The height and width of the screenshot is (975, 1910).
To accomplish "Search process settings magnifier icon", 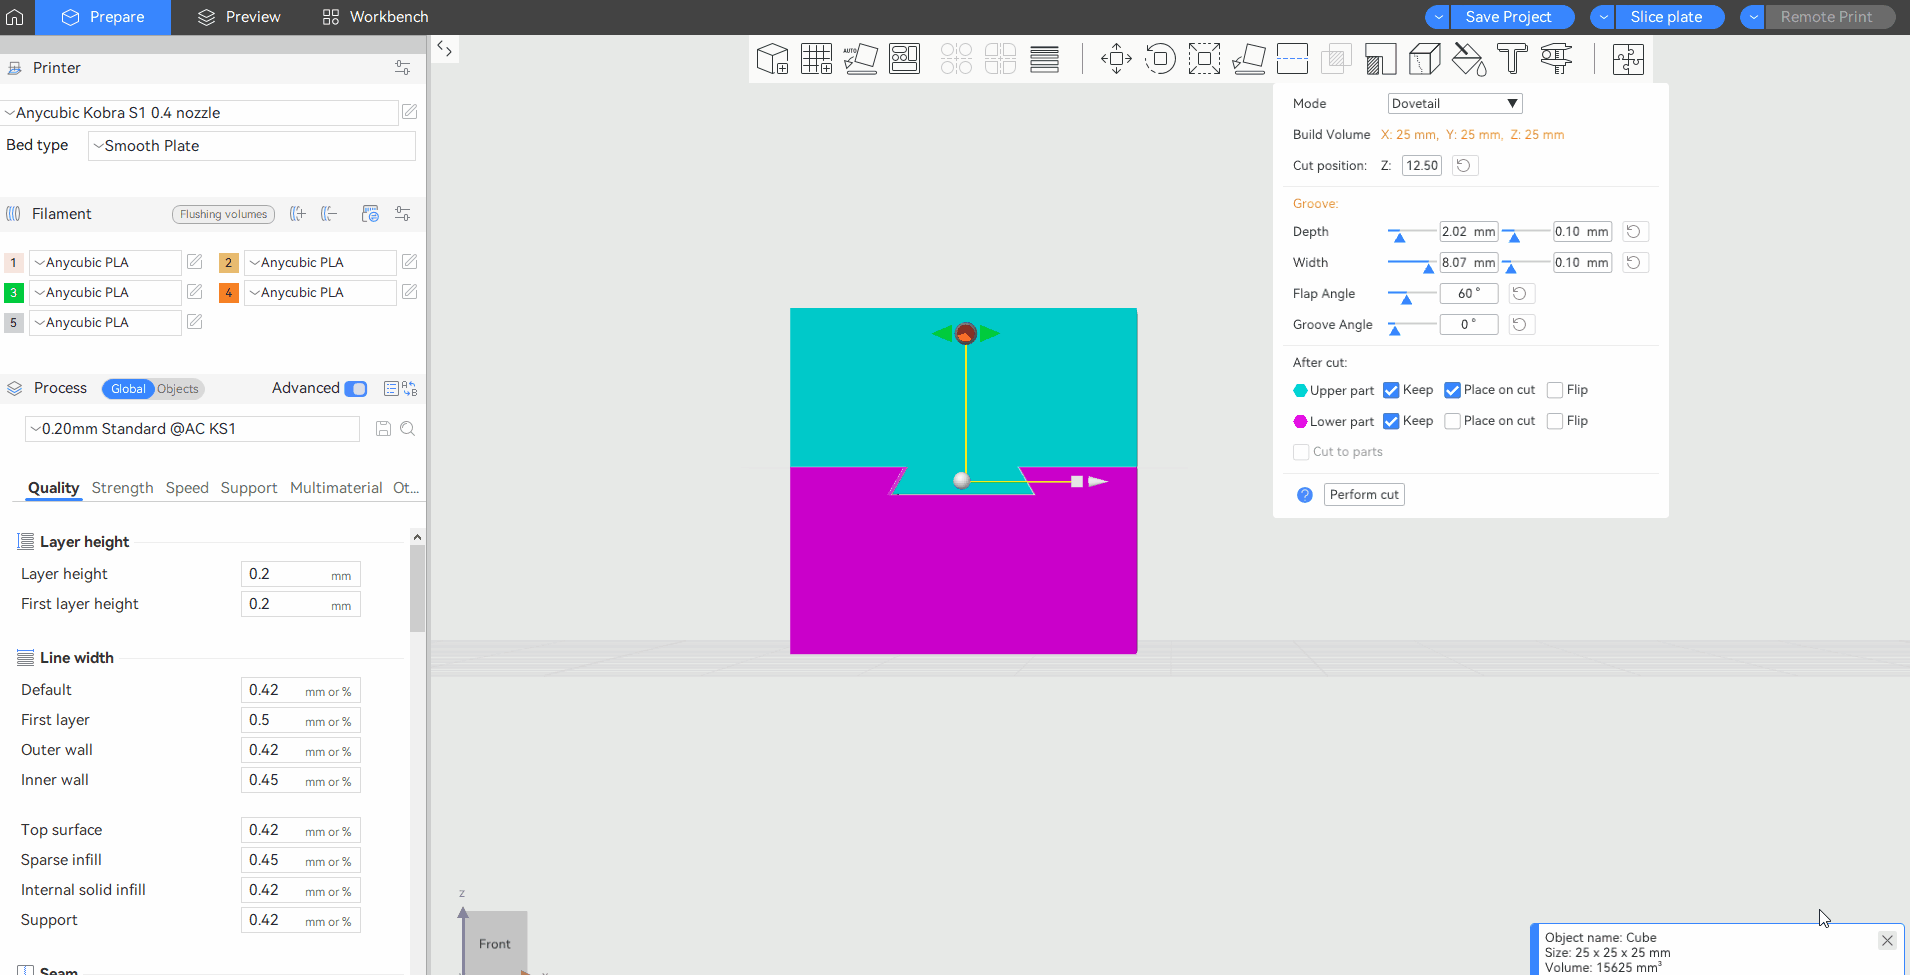I will [408, 429].
